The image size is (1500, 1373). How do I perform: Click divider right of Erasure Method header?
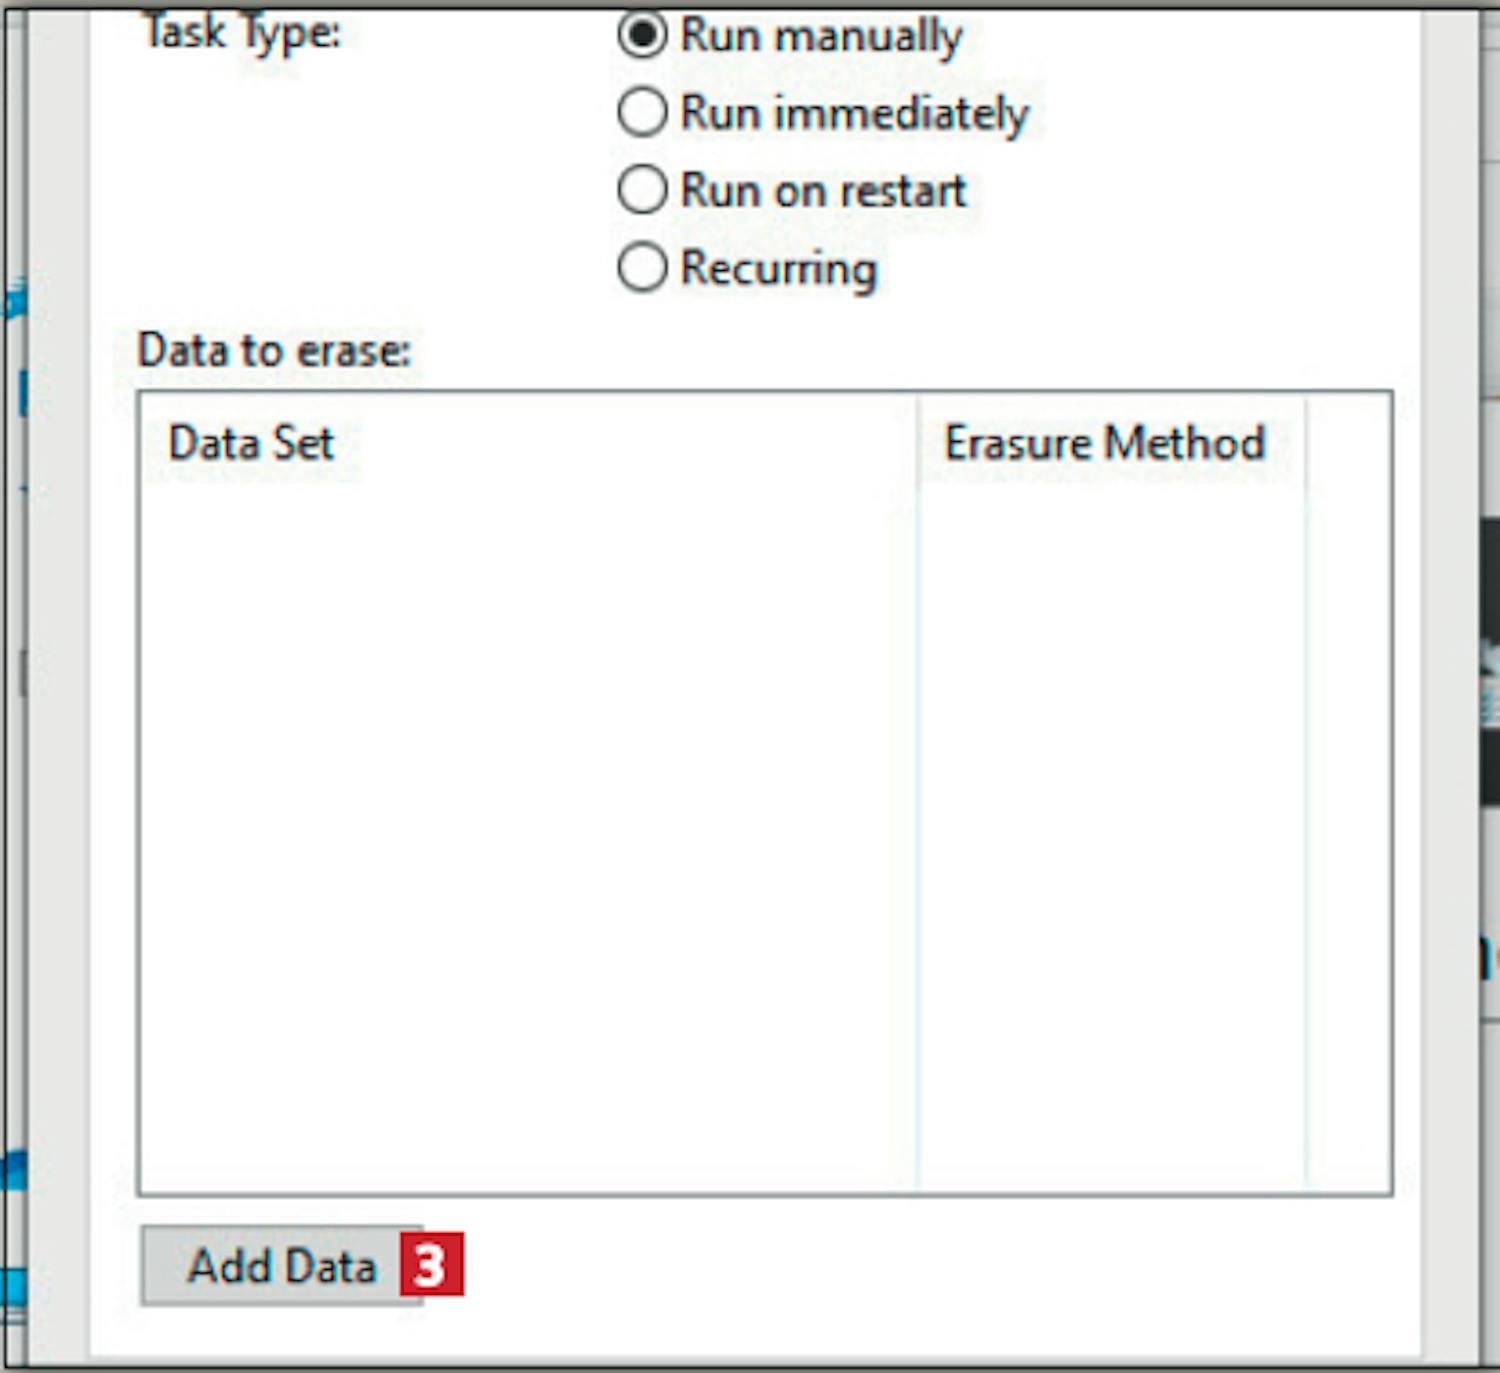[x=1306, y=443]
